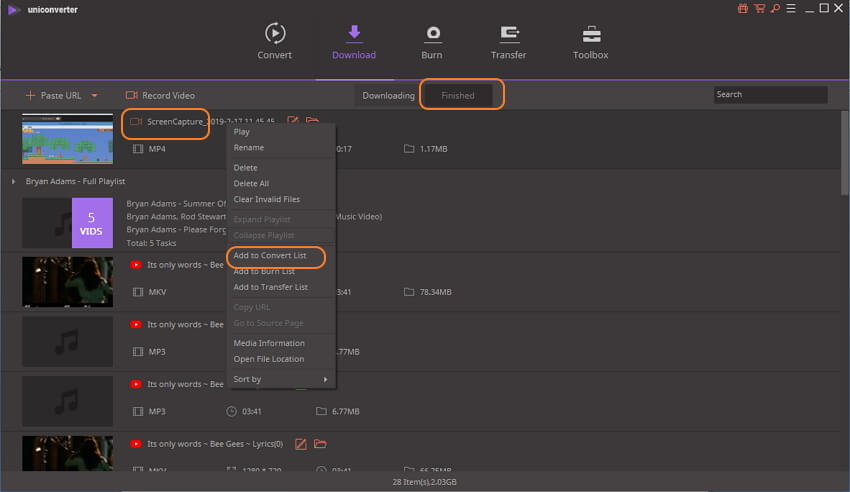Click the ScreenCapture file name
Image resolution: width=850 pixels, height=492 pixels.
click(211, 122)
